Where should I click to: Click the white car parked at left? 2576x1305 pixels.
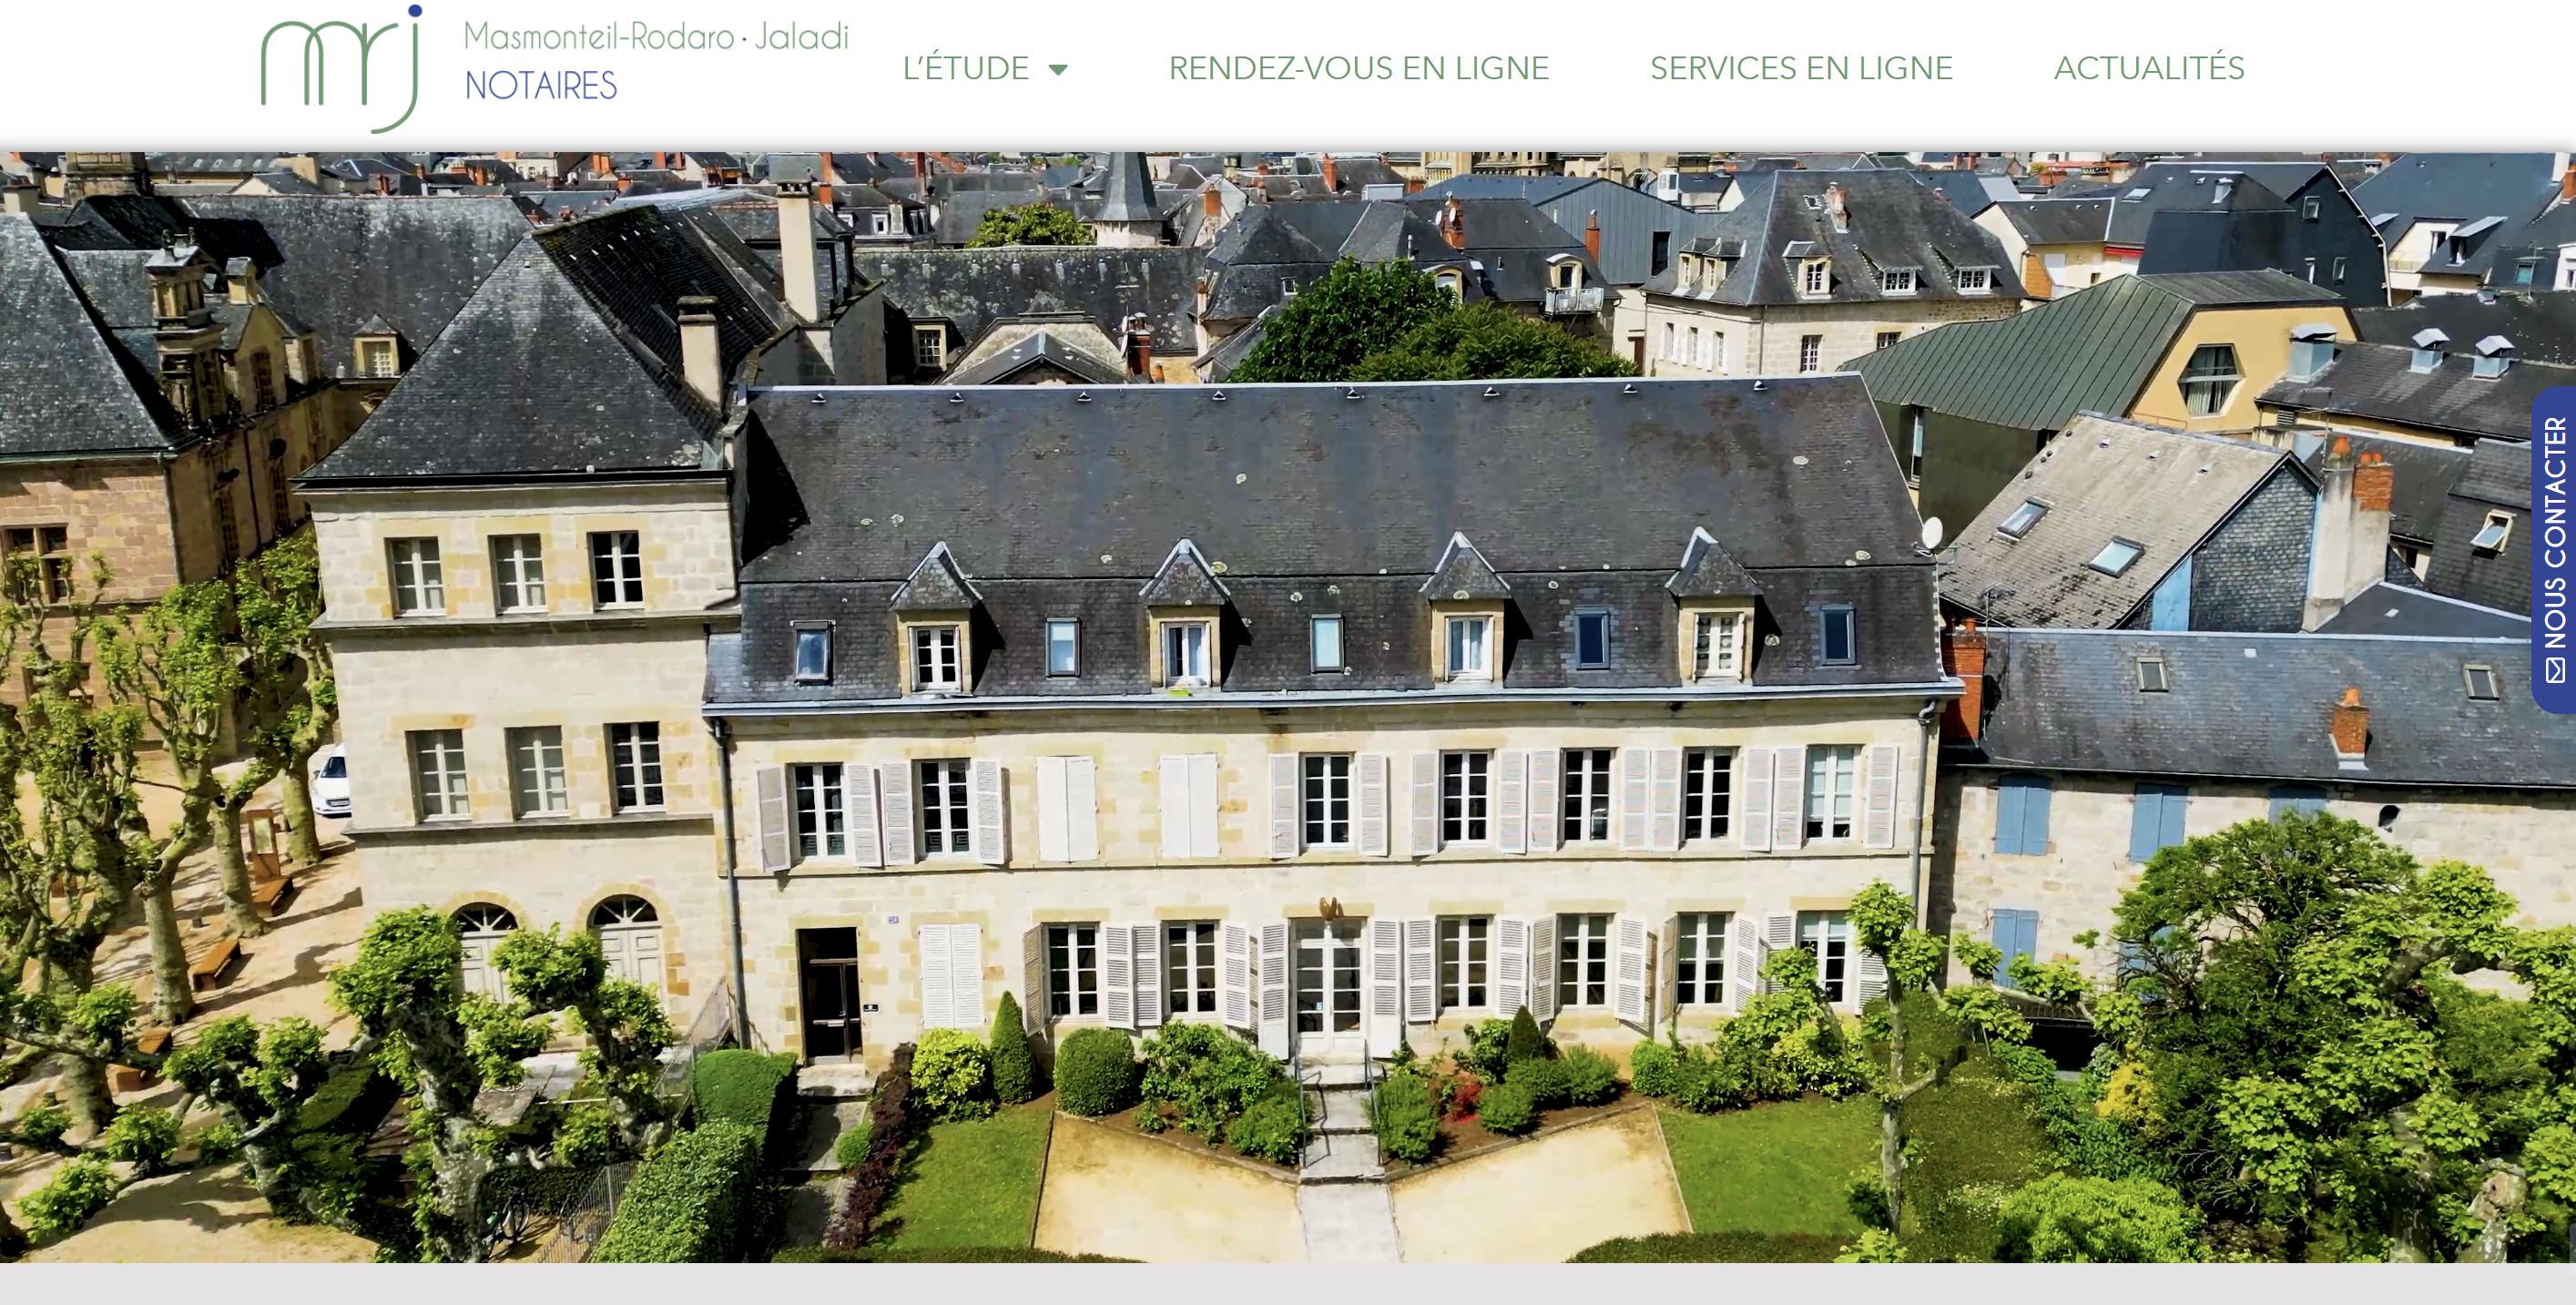coord(330,780)
